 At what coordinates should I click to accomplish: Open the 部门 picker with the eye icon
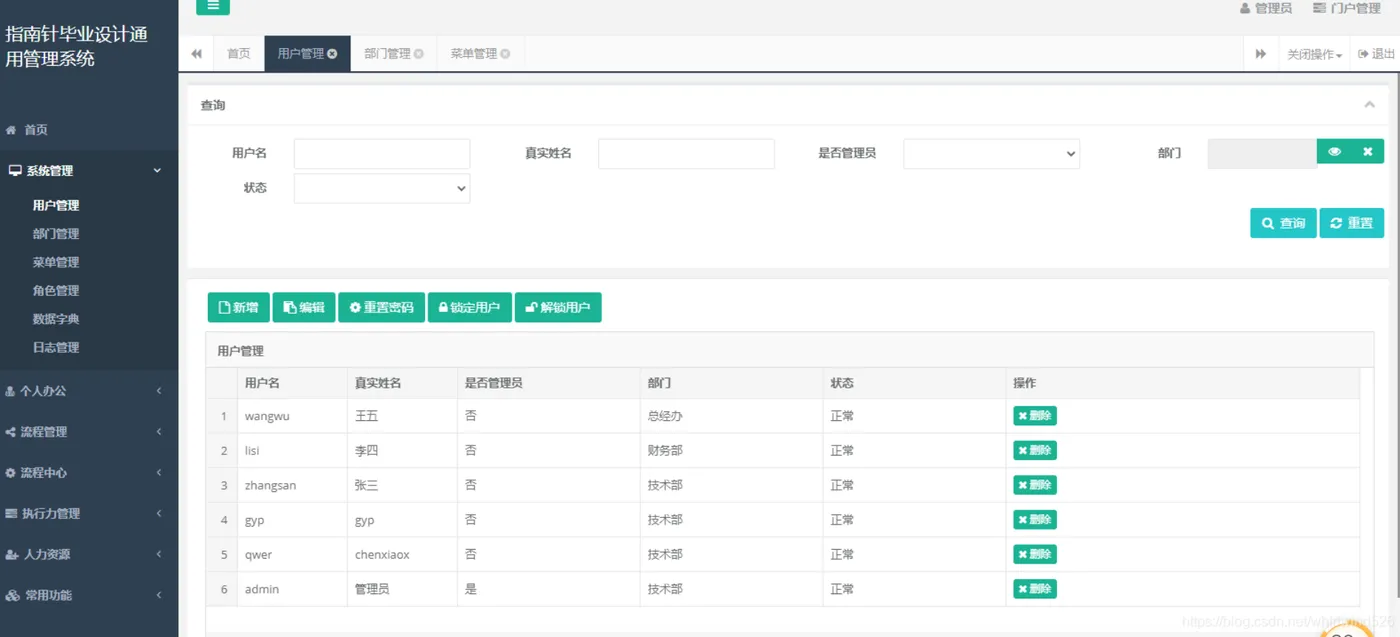coord(1334,152)
